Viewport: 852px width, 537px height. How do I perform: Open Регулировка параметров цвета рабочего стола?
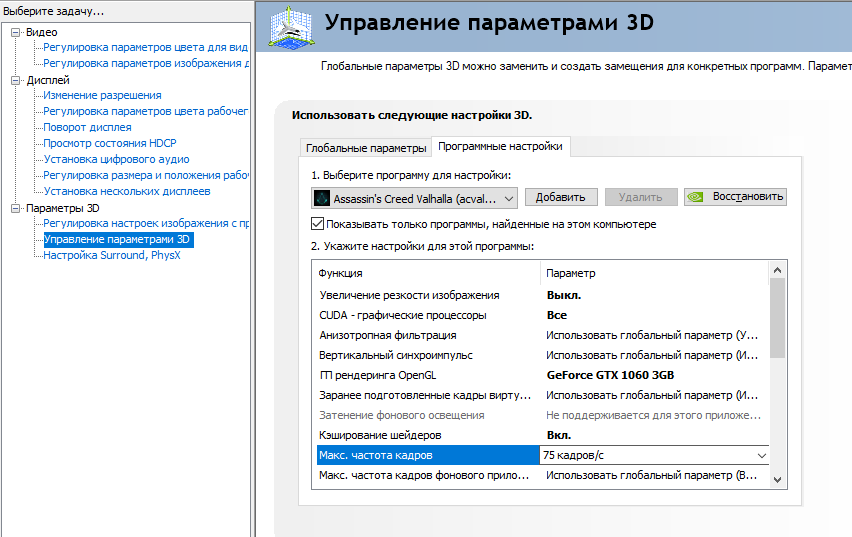[x=145, y=111]
